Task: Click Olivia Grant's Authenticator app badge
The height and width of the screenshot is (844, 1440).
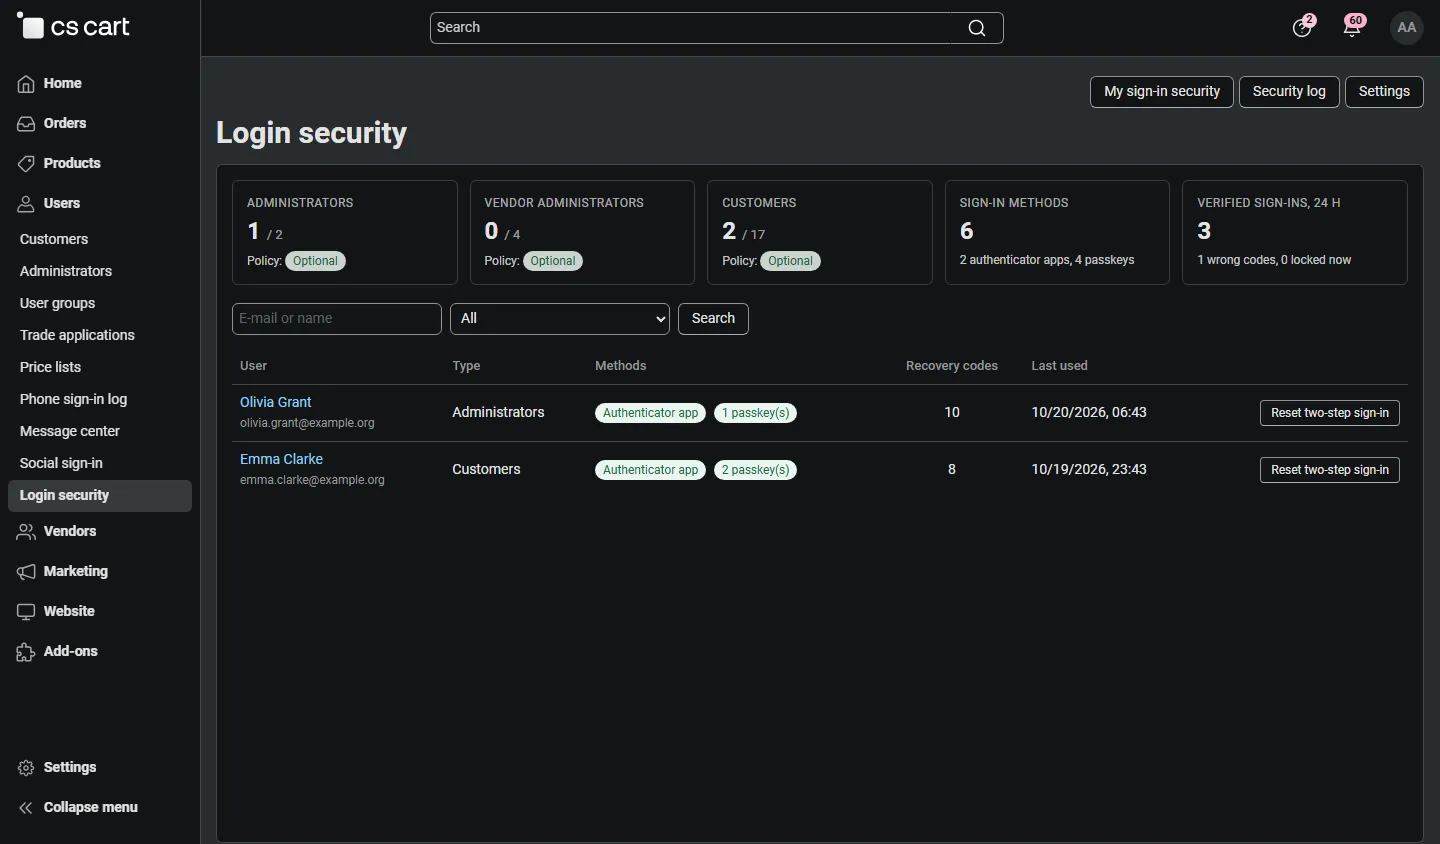Action: tap(651, 413)
